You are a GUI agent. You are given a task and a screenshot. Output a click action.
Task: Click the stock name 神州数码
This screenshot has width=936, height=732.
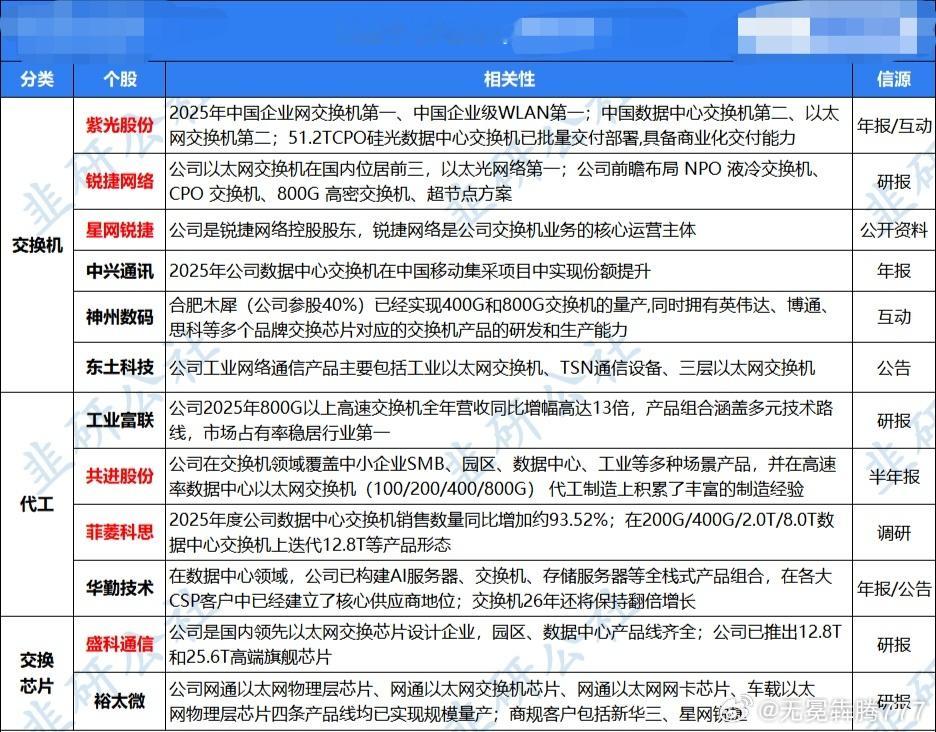click(x=119, y=317)
